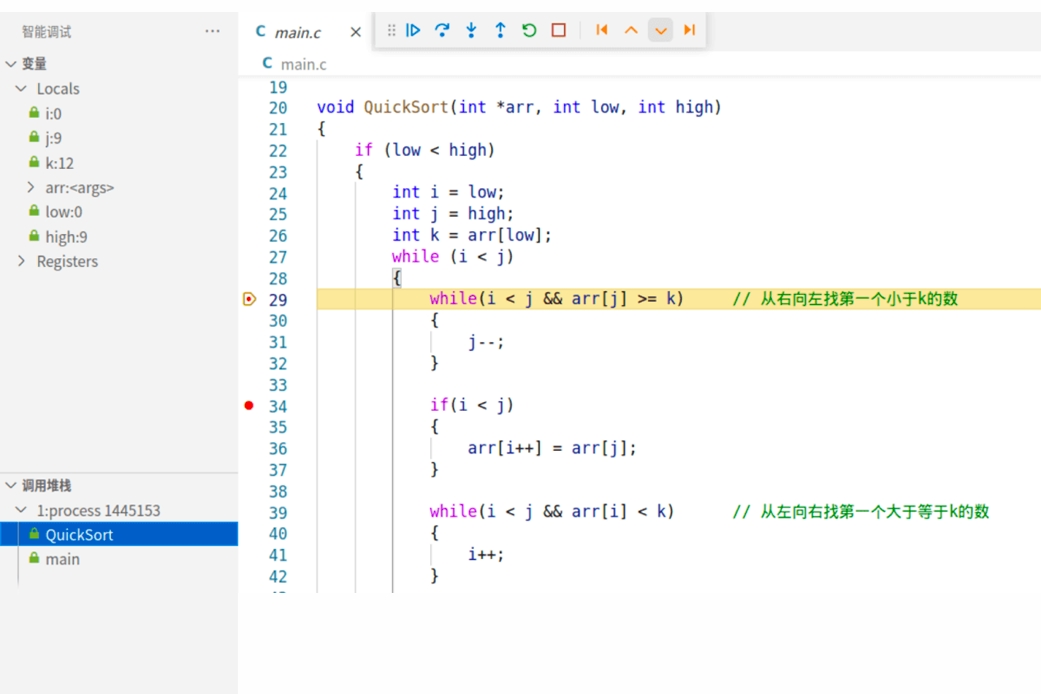
Task: Switch to the main.c tab
Action: [x=297, y=32]
